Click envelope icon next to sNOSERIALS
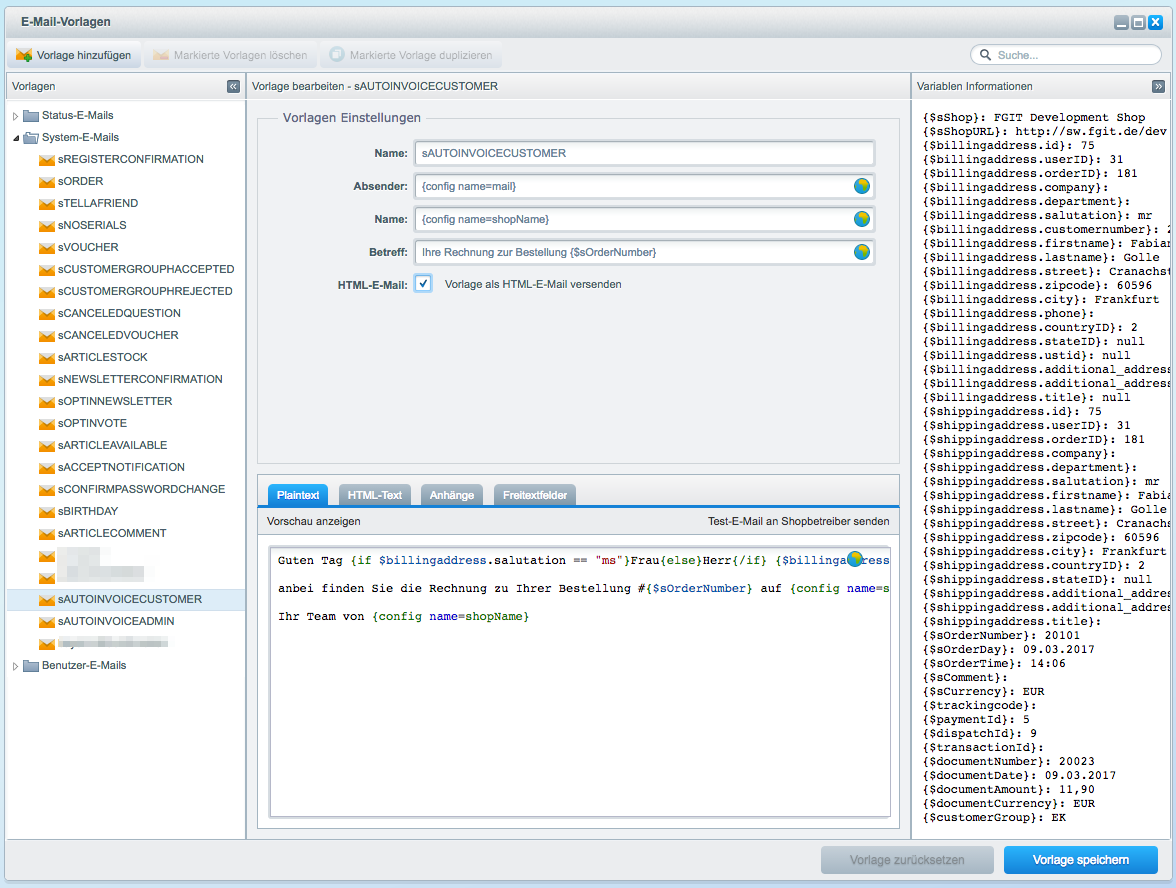 coord(46,226)
